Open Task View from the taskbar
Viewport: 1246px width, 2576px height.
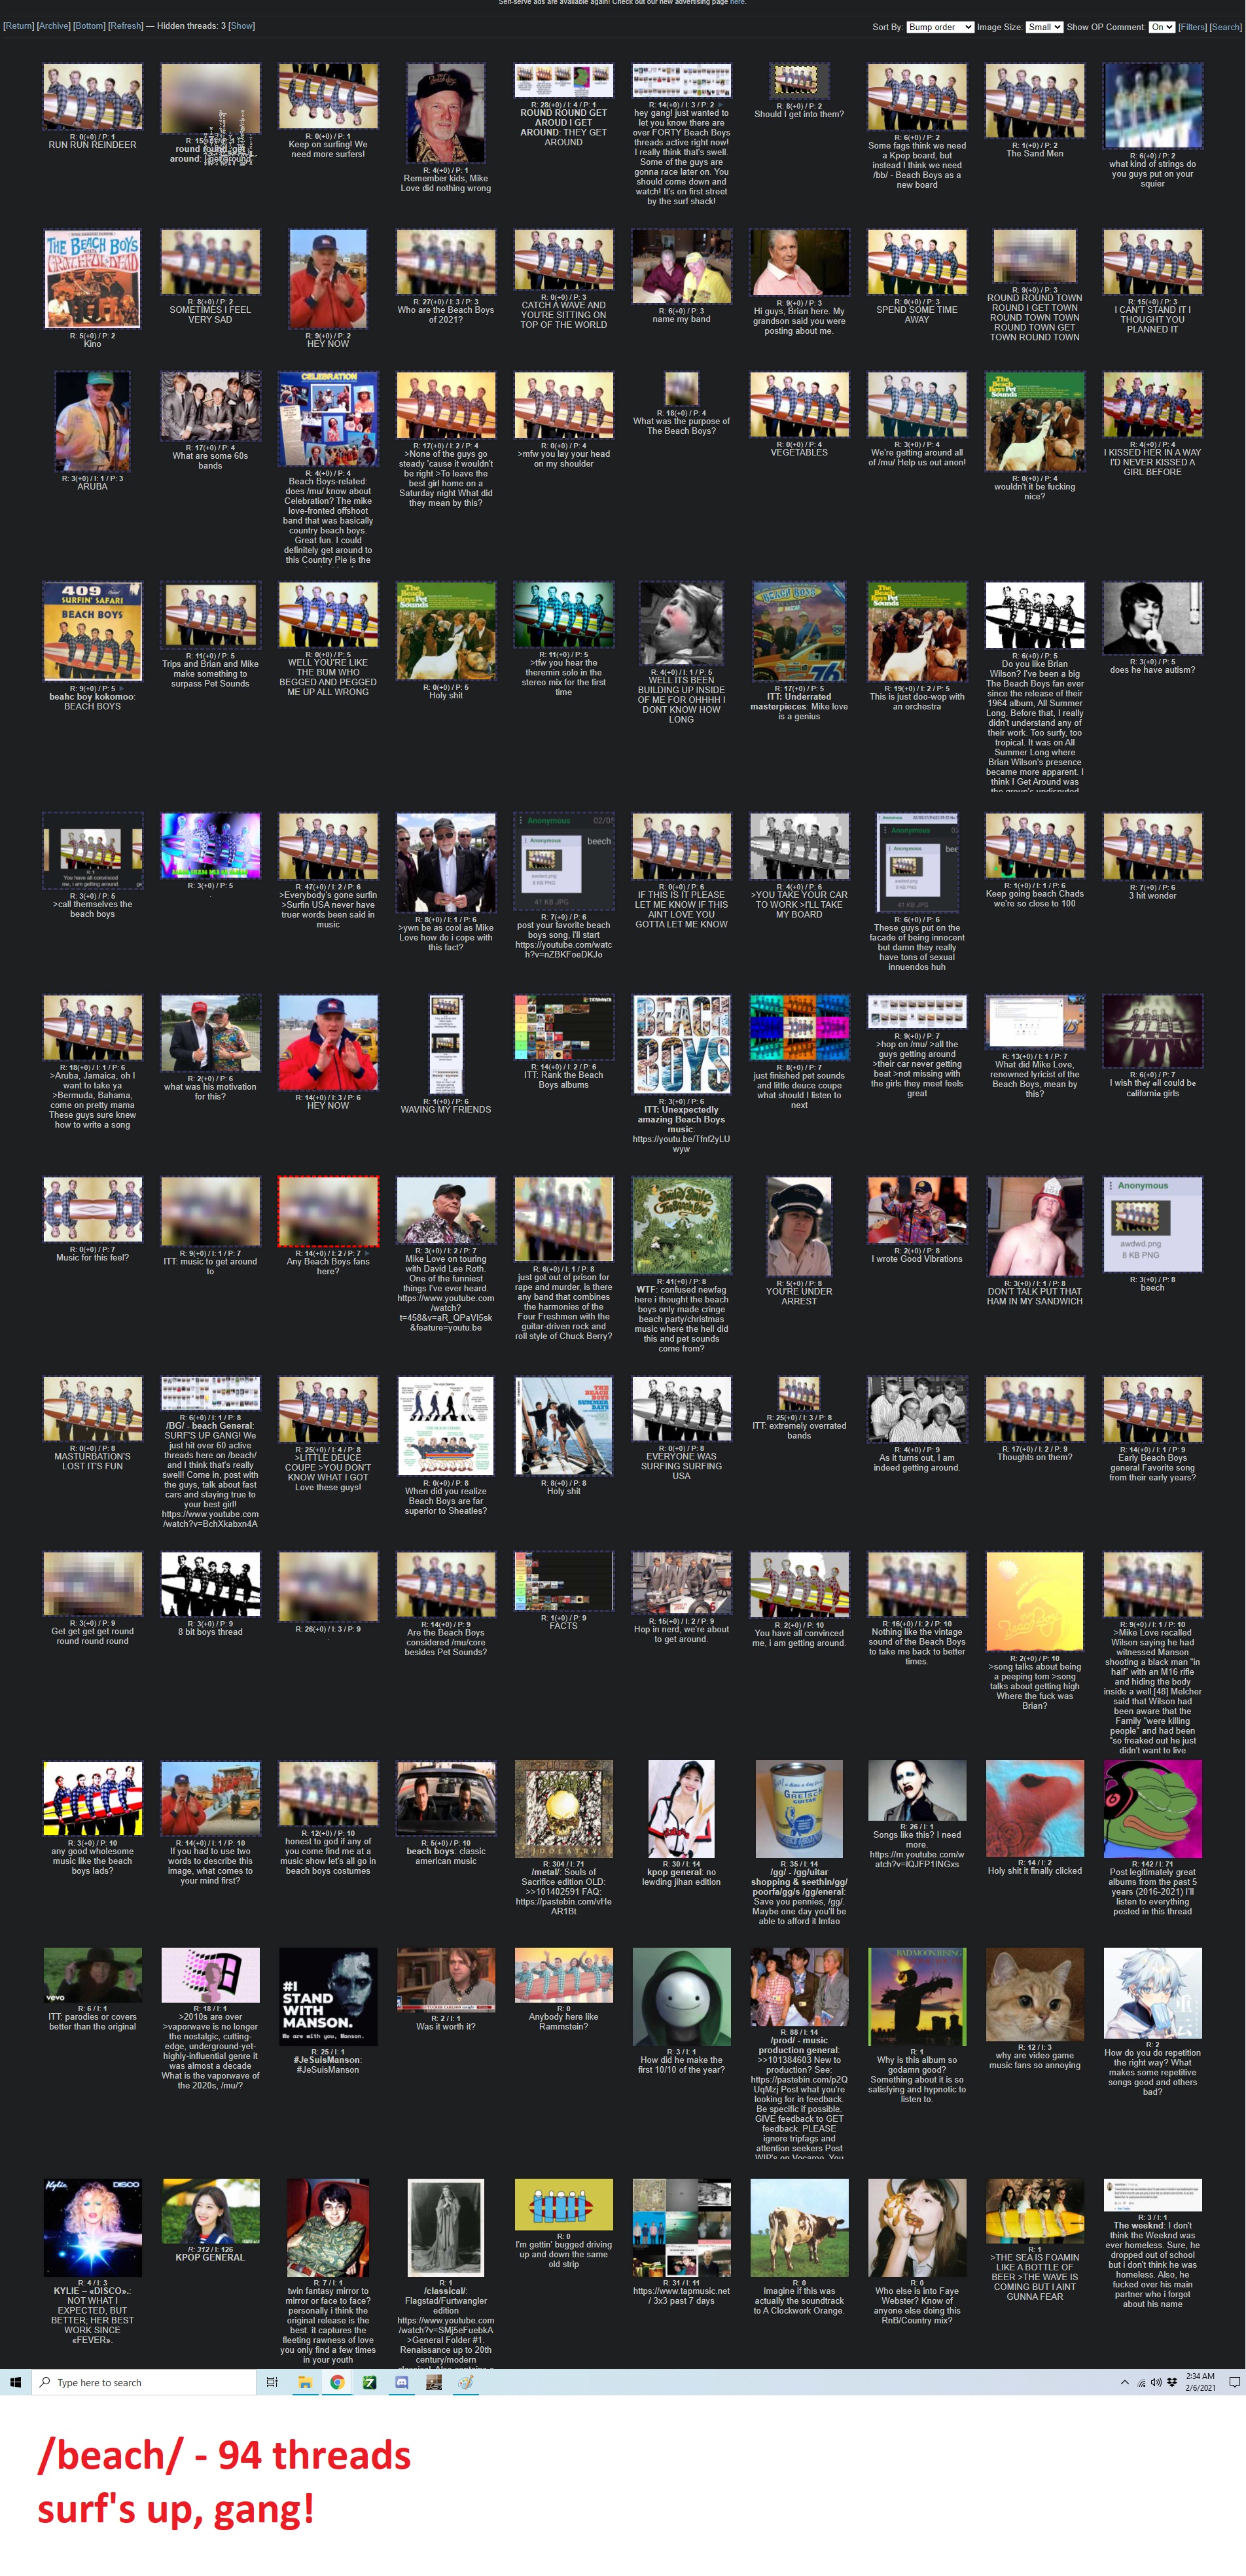(x=272, y=2382)
